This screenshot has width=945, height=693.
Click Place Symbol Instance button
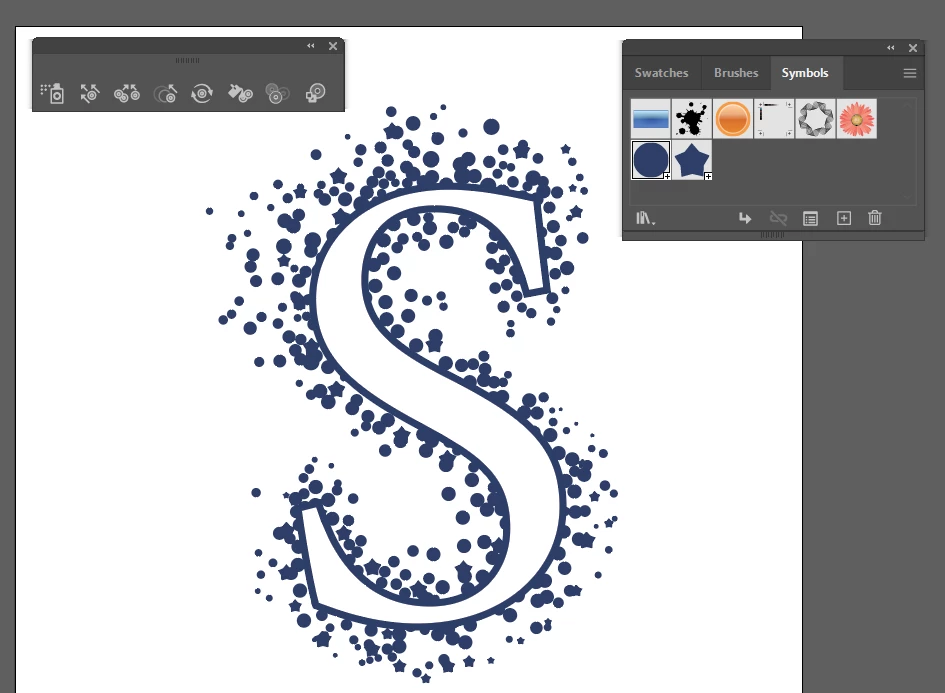tap(745, 218)
